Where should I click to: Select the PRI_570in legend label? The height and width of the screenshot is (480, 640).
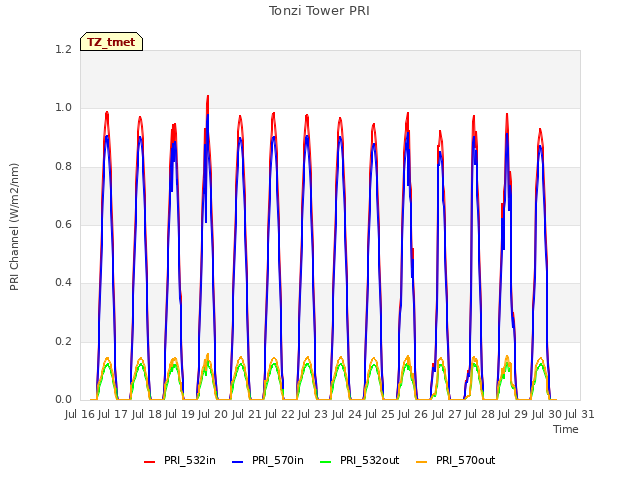pyautogui.click(x=278, y=460)
